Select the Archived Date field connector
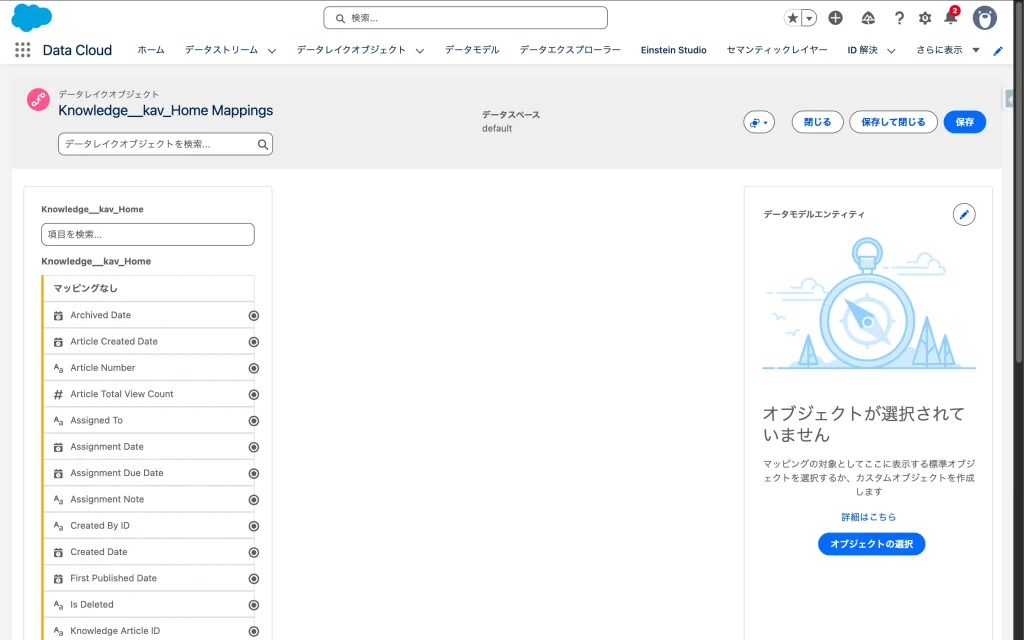 (254, 315)
